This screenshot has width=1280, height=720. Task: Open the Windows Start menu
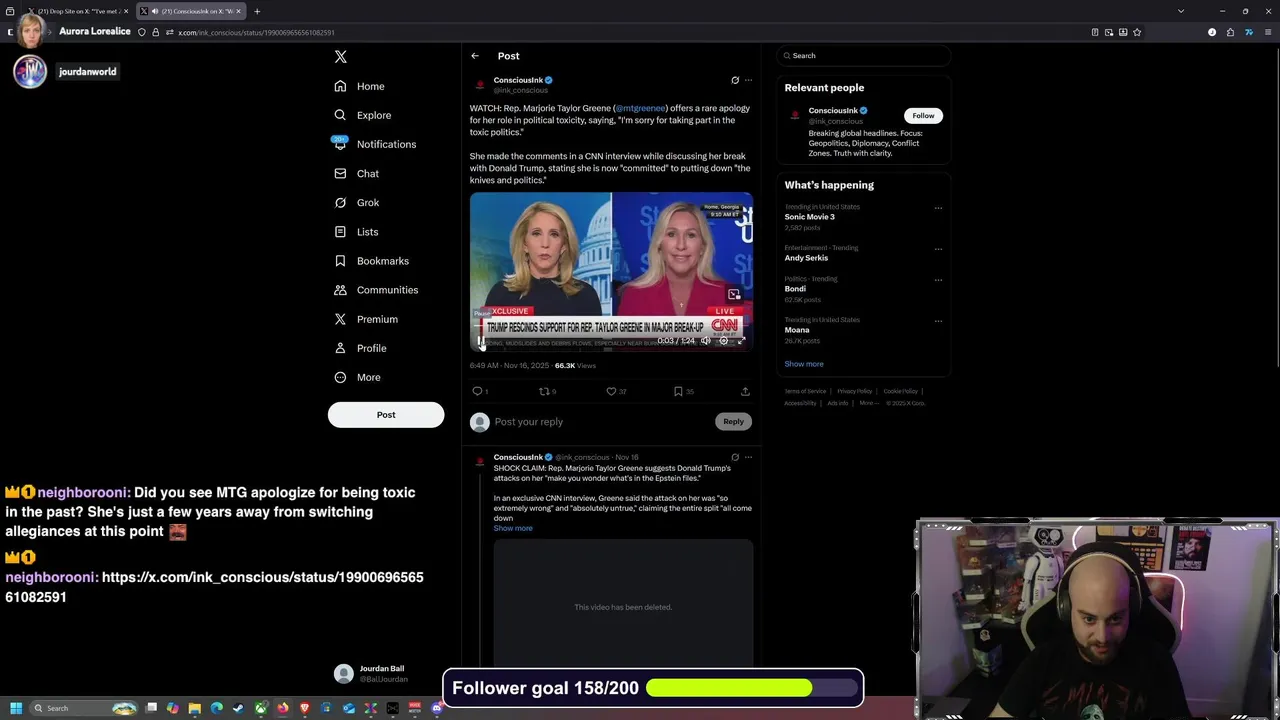15,708
